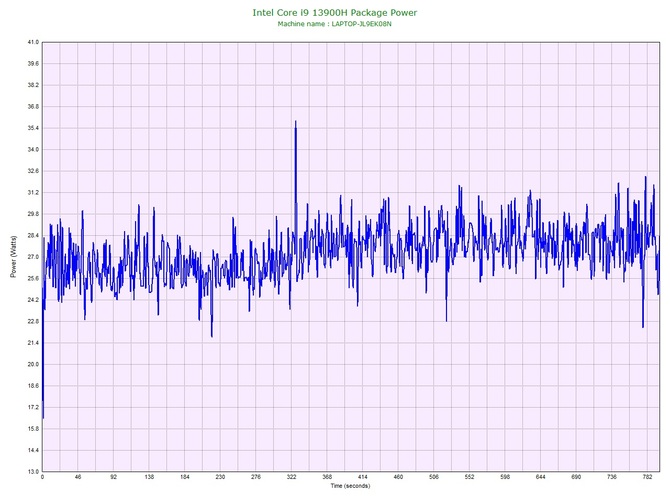Click the 35.4 y-axis value
The width and height of the screenshot is (670, 503).
coord(33,128)
